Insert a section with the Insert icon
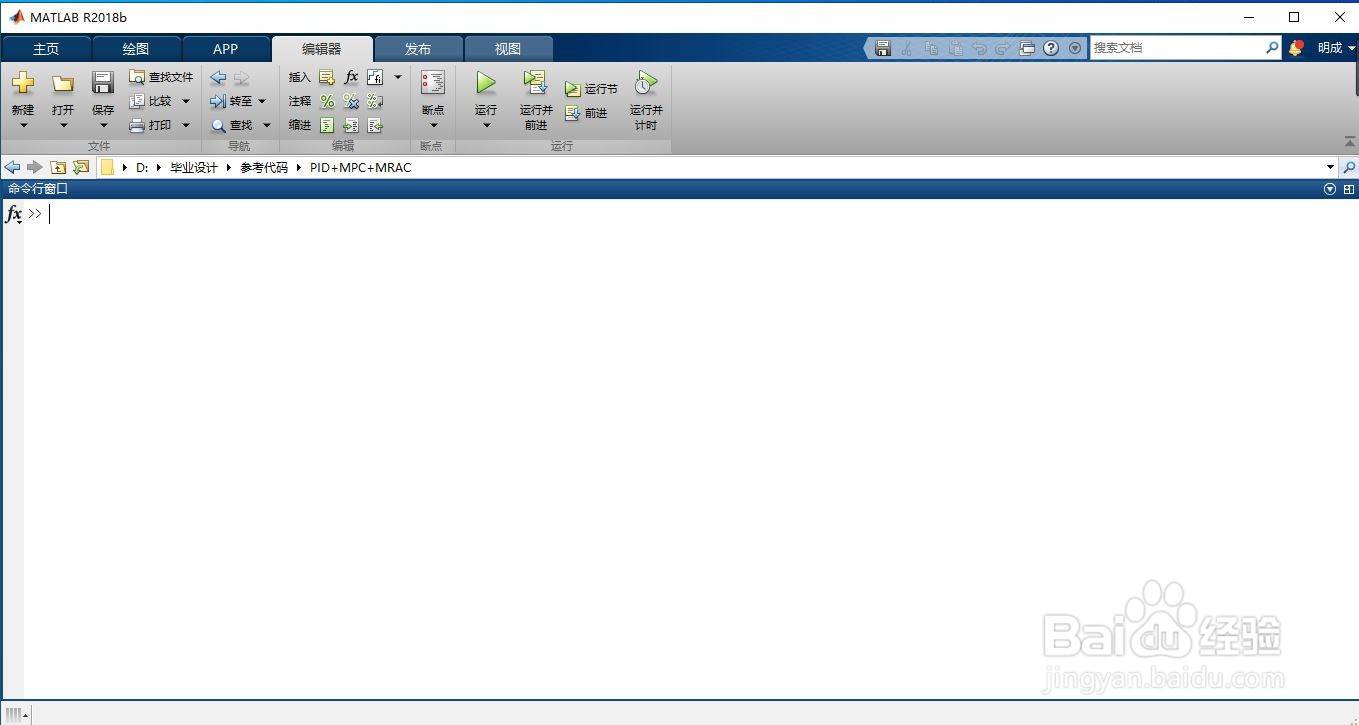The height and width of the screenshot is (725, 1359). (327, 77)
